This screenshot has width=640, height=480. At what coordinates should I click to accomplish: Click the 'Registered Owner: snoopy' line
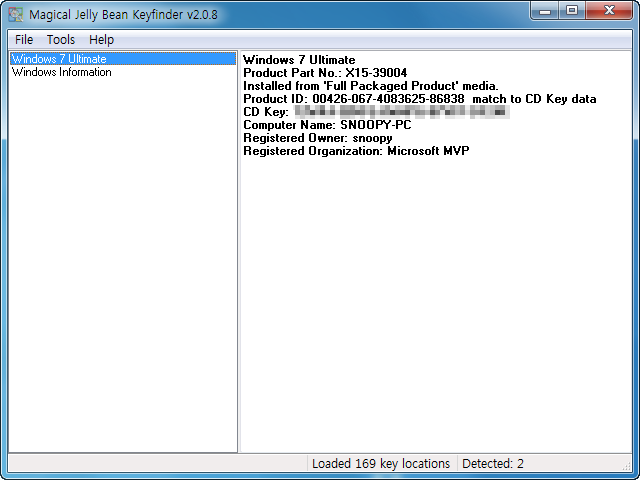[318, 138]
